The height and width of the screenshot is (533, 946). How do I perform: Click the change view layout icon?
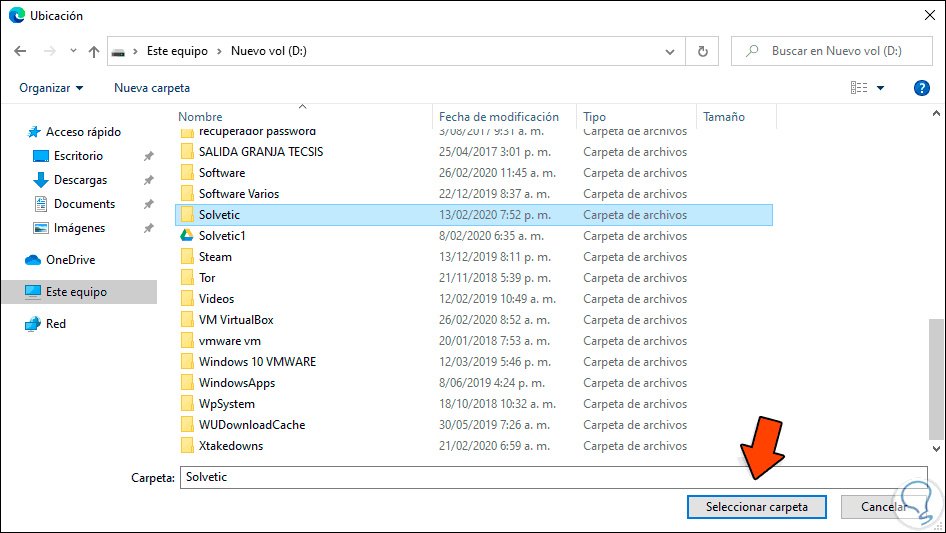[859, 88]
